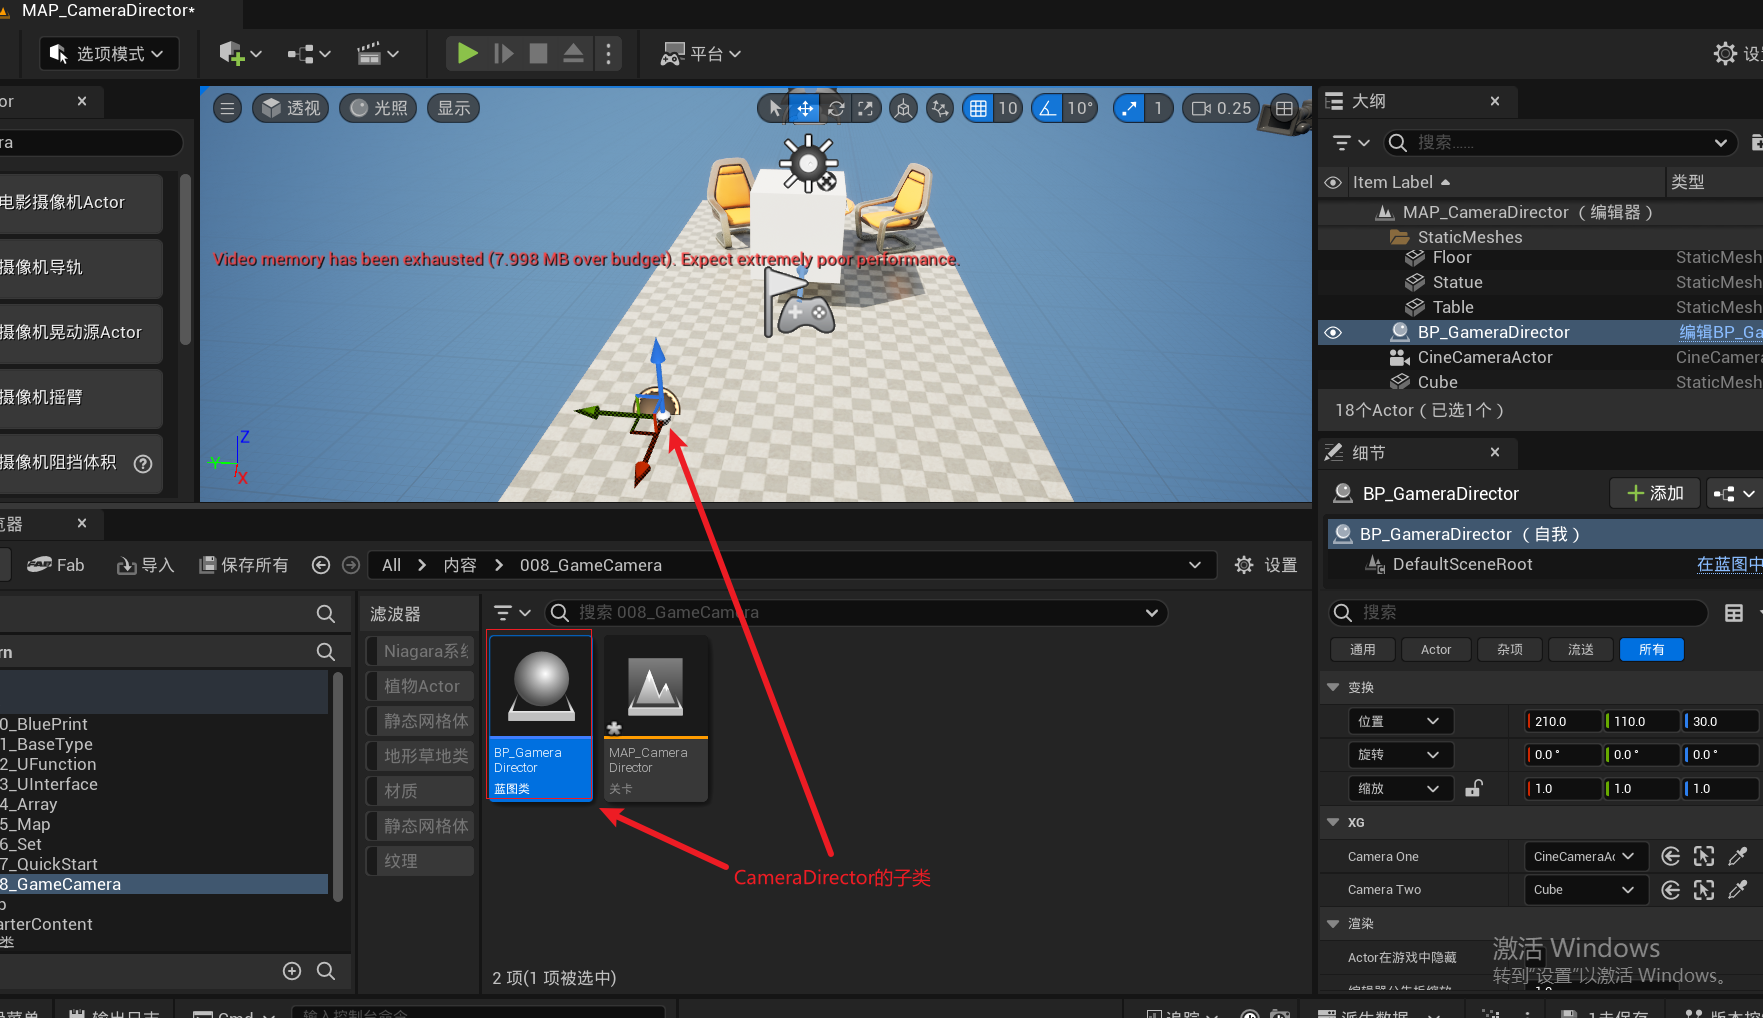1763x1018 pixels.
Task: Collapse the StaticMeshes folder in outliner
Action: point(1399,237)
